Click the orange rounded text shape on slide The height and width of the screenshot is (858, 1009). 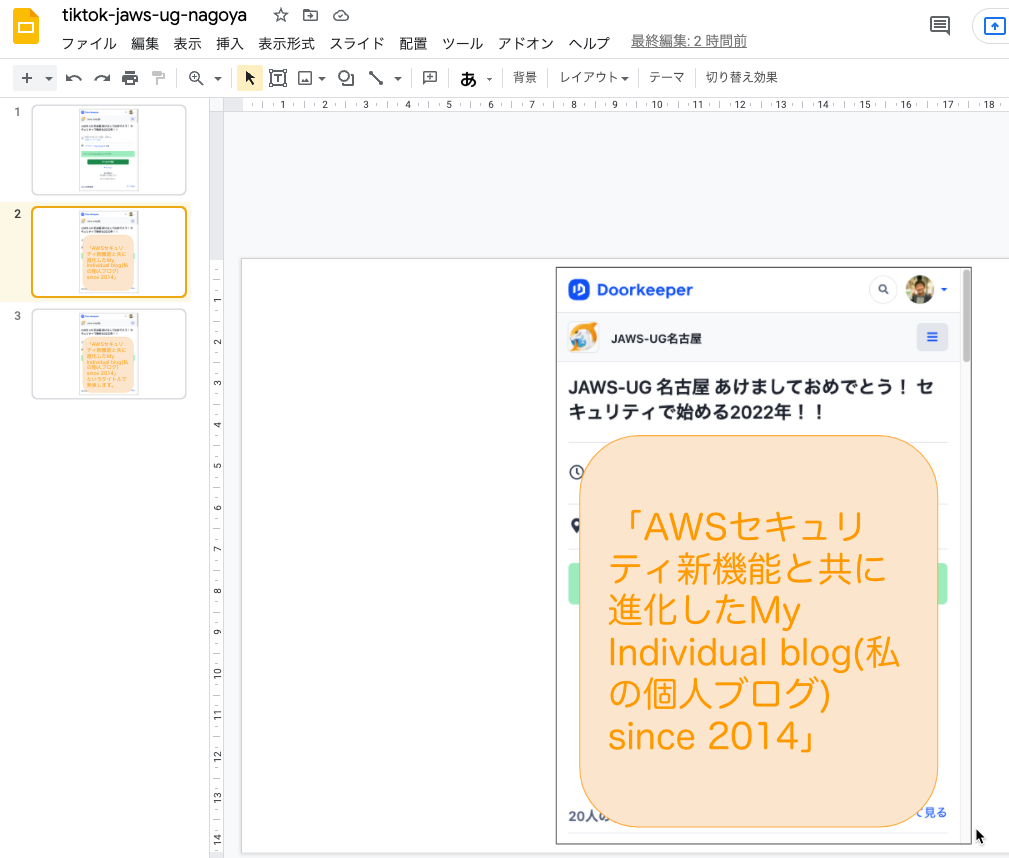pyautogui.click(x=758, y=631)
